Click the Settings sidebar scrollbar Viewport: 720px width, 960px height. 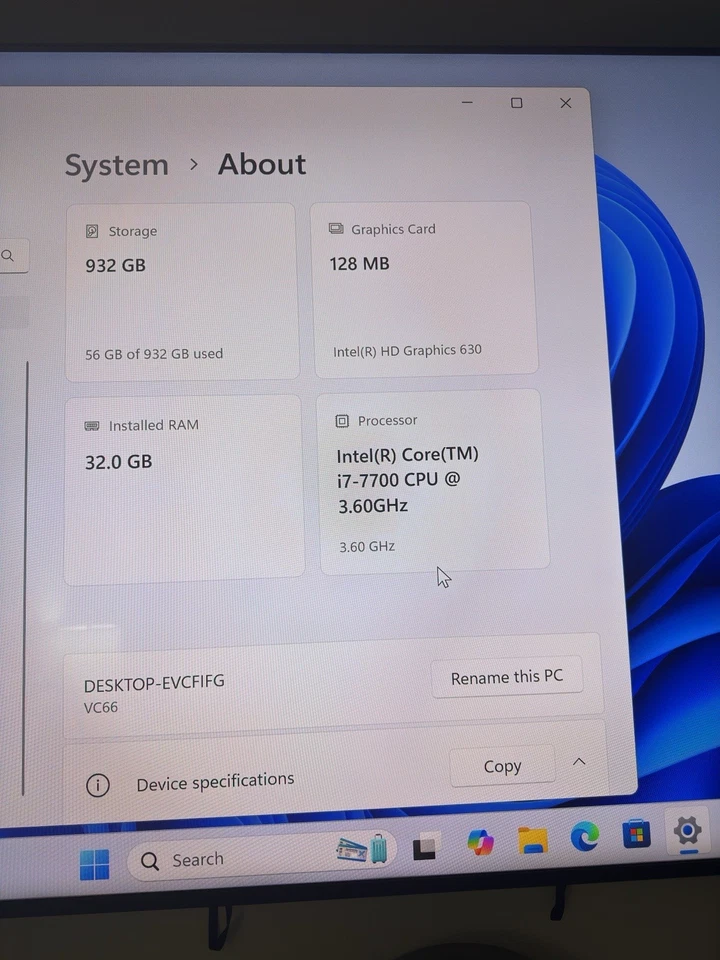tap(25, 578)
